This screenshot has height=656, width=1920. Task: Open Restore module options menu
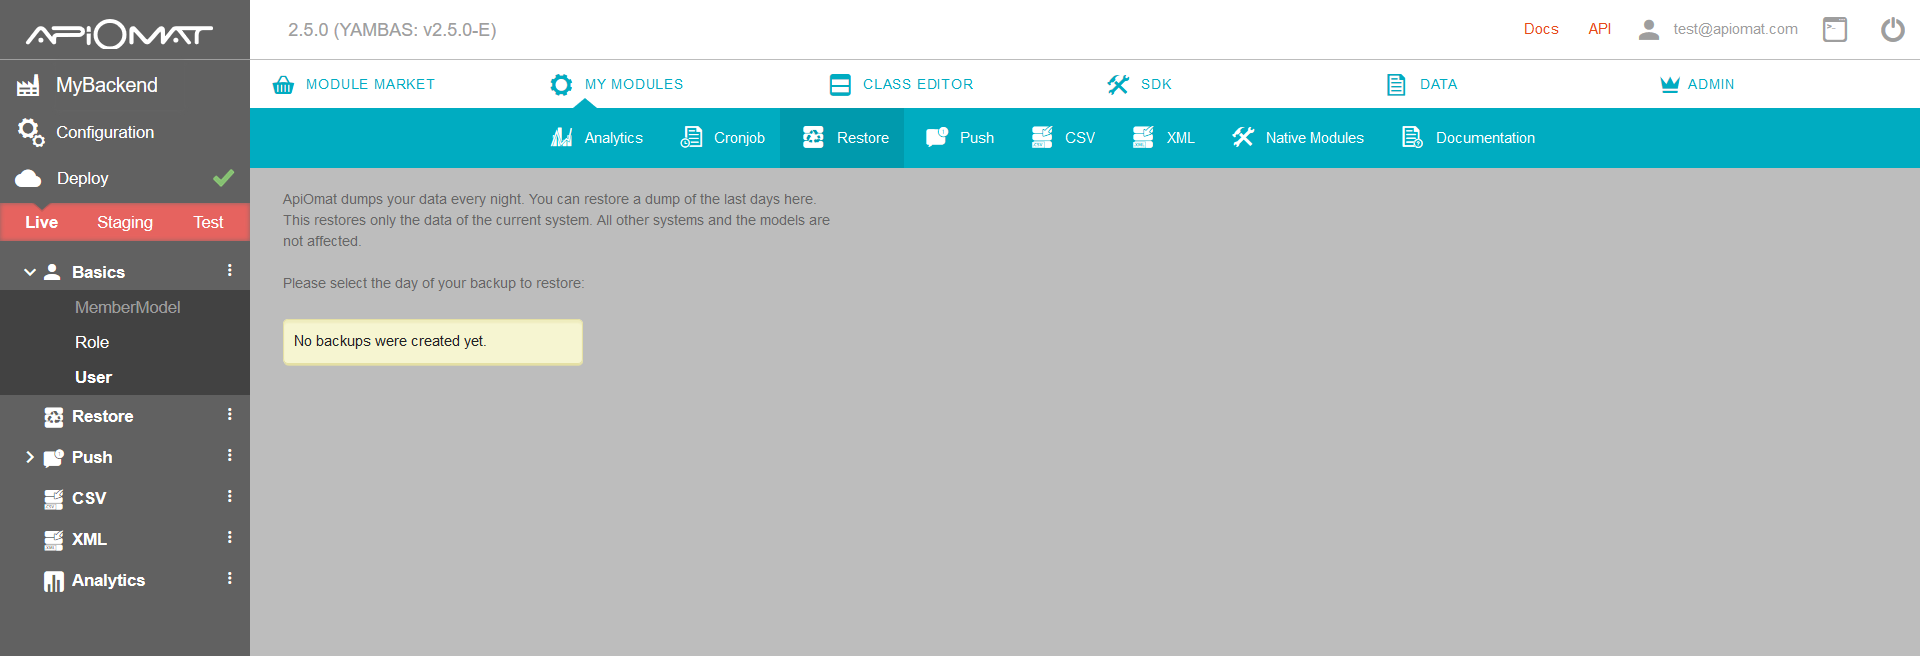click(x=230, y=415)
